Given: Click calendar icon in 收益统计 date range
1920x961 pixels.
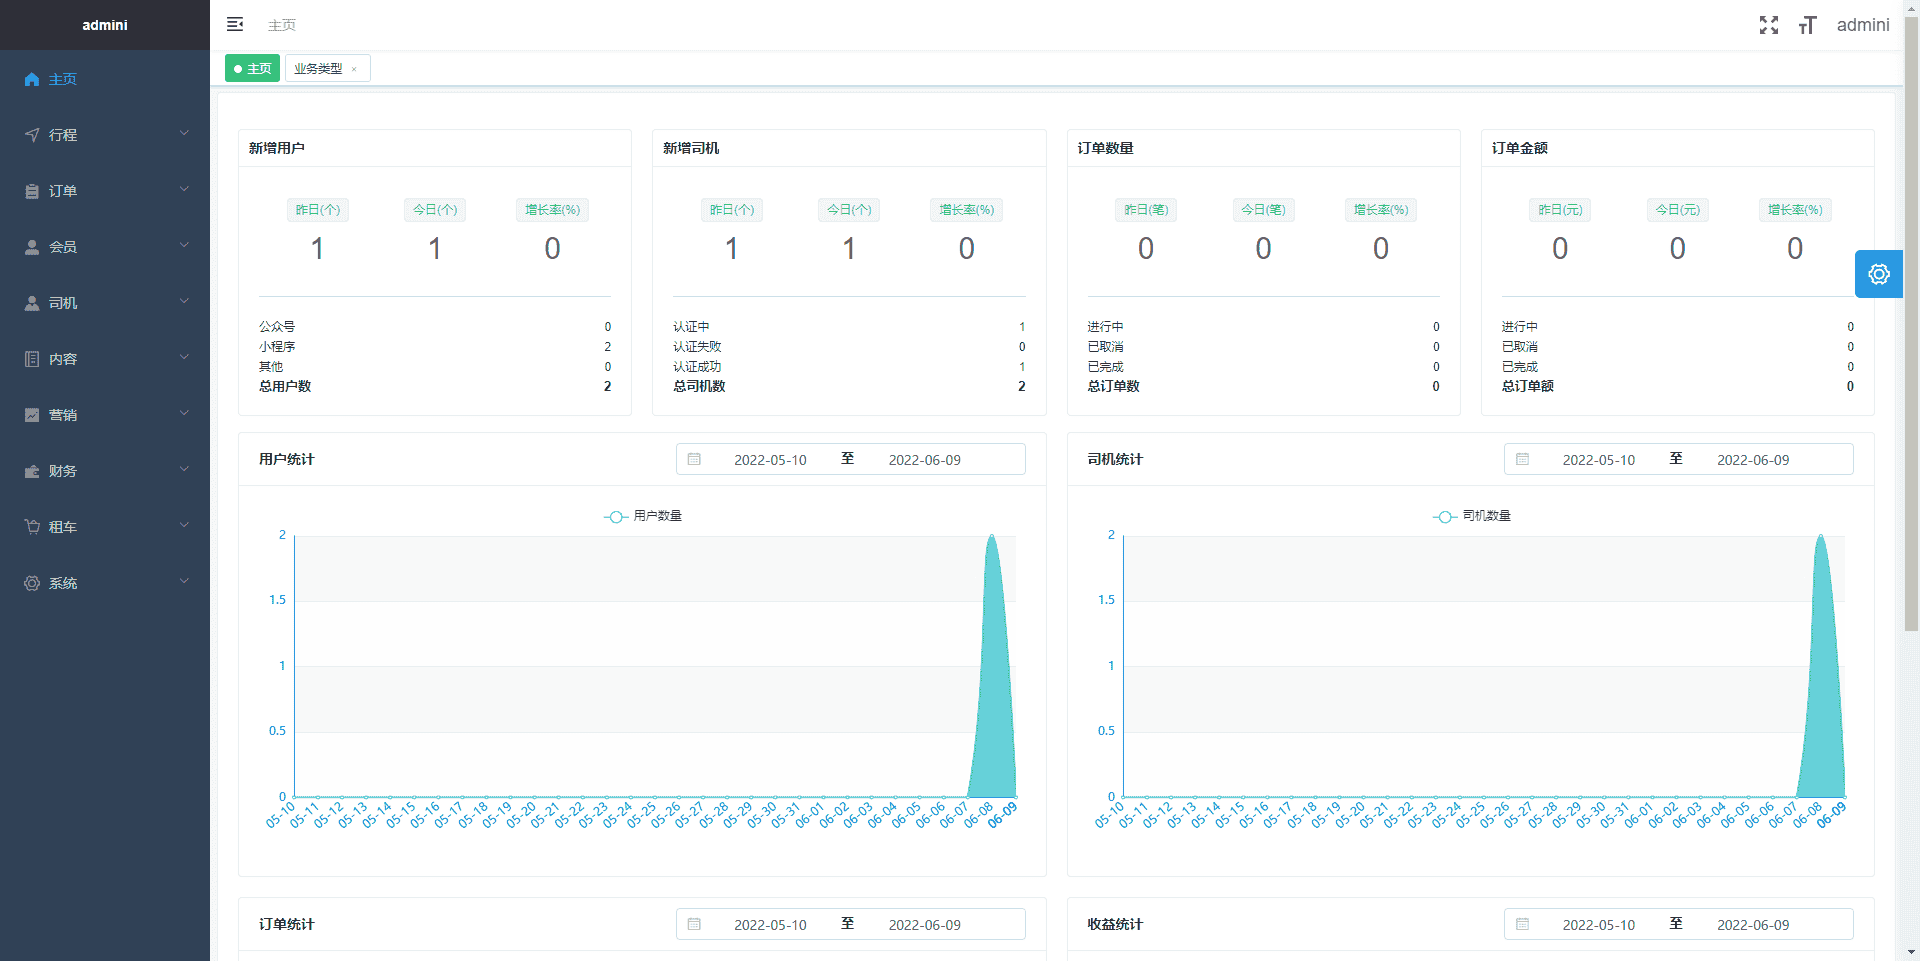Looking at the screenshot, I should click(x=1522, y=924).
